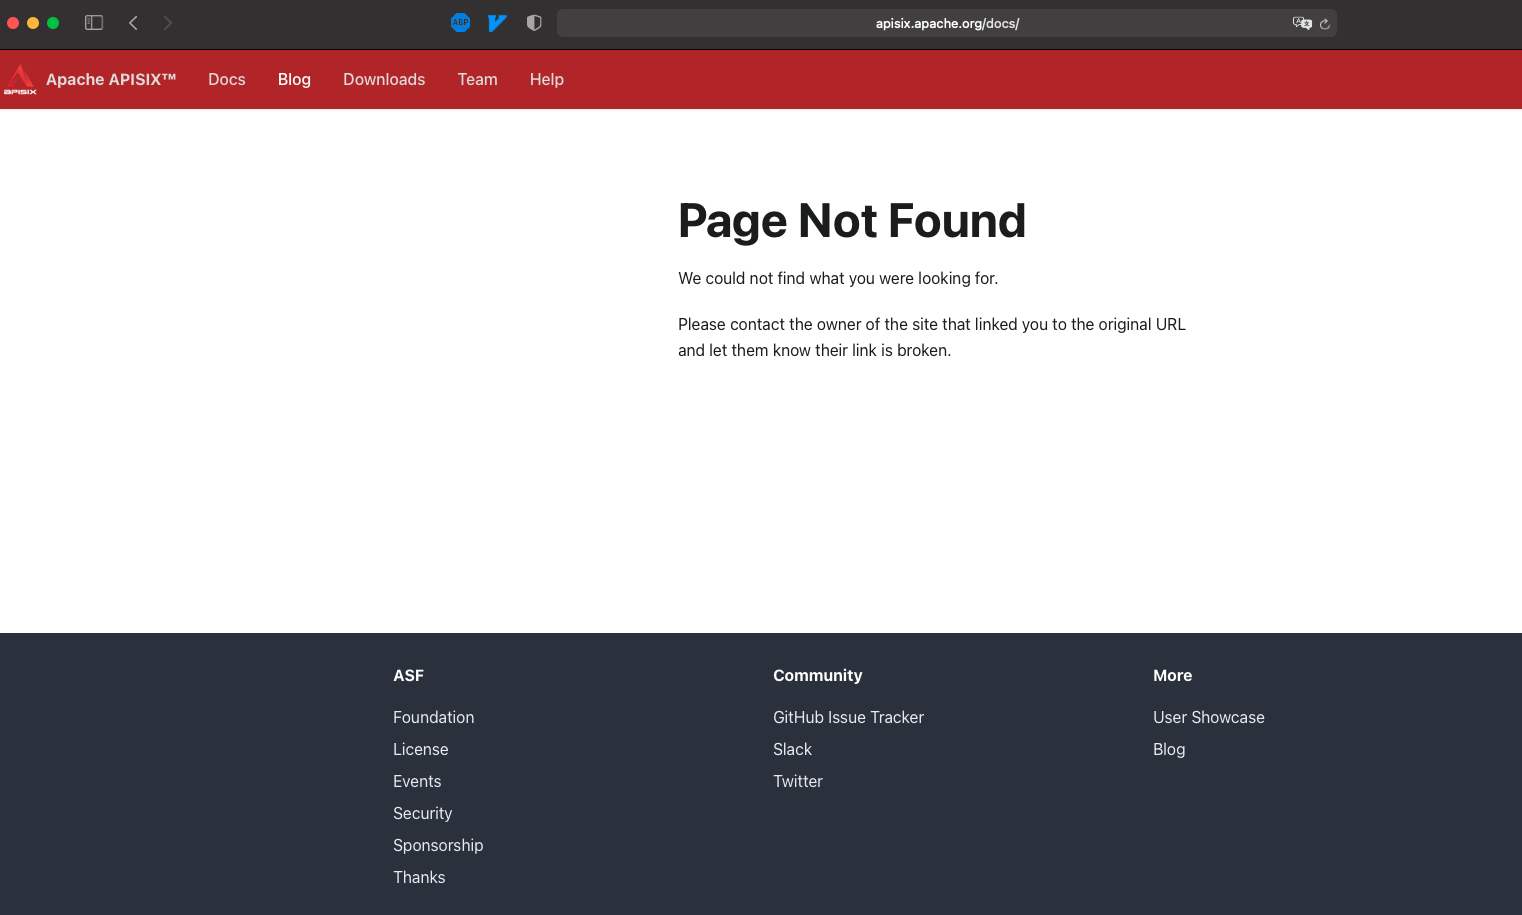Image resolution: width=1522 pixels, height=915 pixels.
Task: Click the forward navigation arrow
Action: [168, 22]
